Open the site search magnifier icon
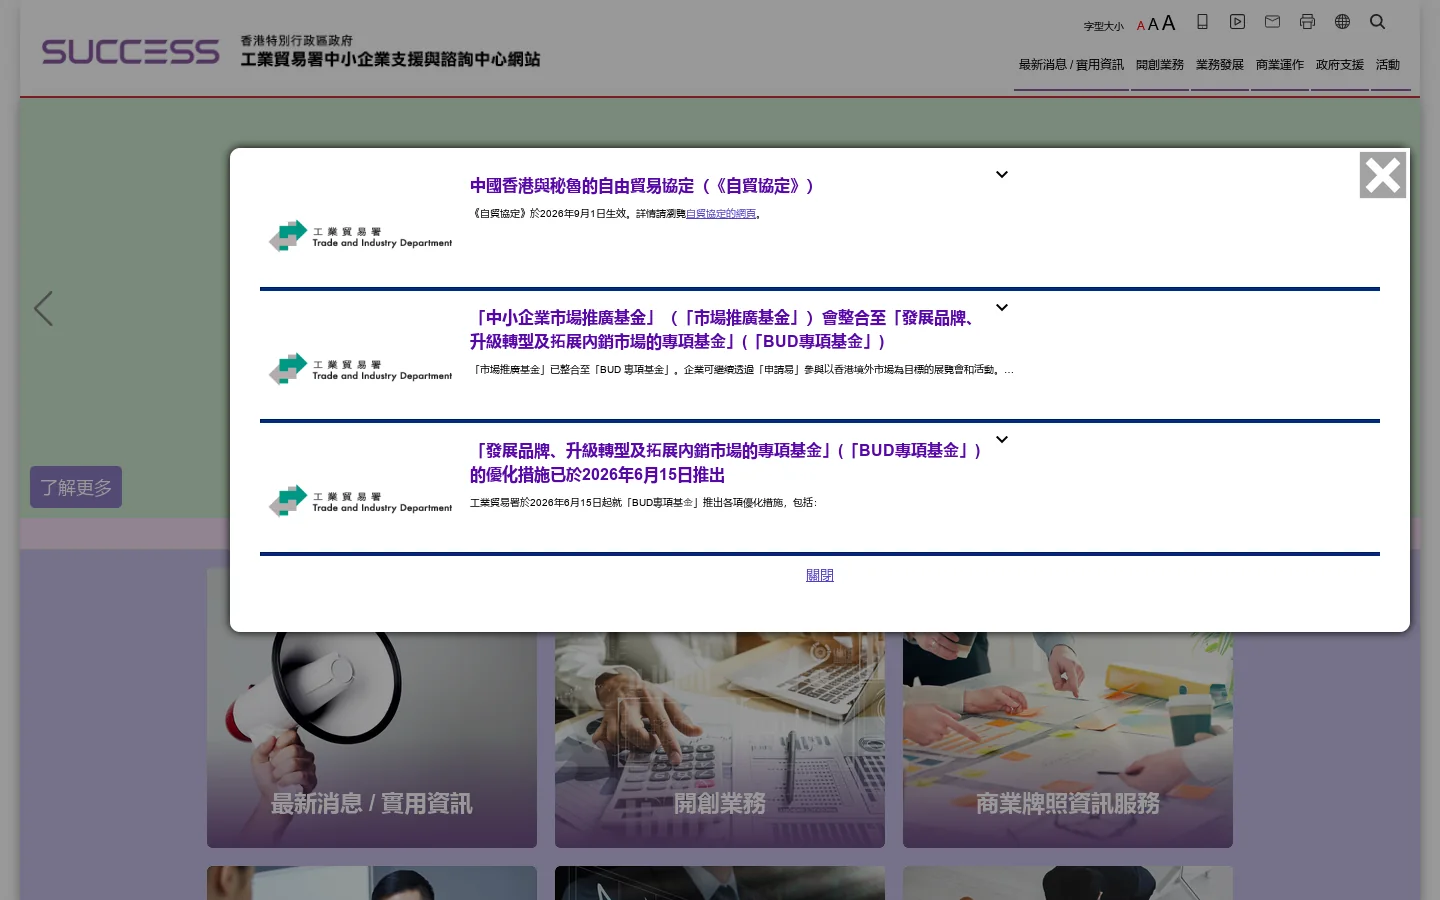The height and width of the screenshot is (900, 1440). [x=1377, y=22]
